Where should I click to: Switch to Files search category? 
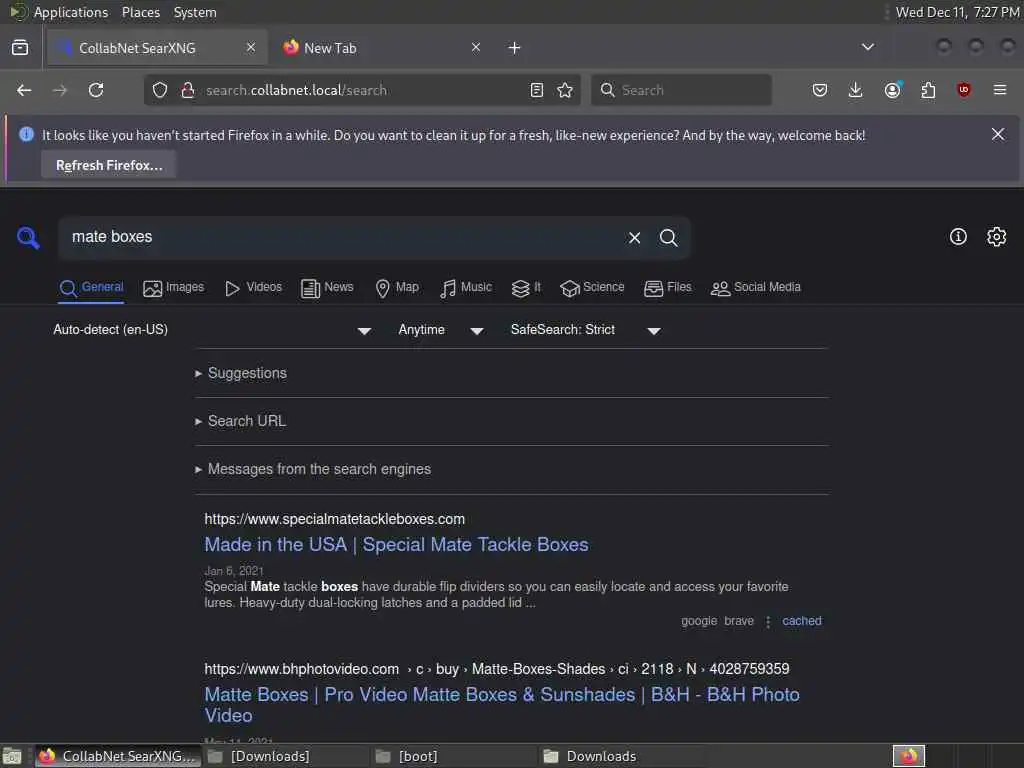(667, 287)
